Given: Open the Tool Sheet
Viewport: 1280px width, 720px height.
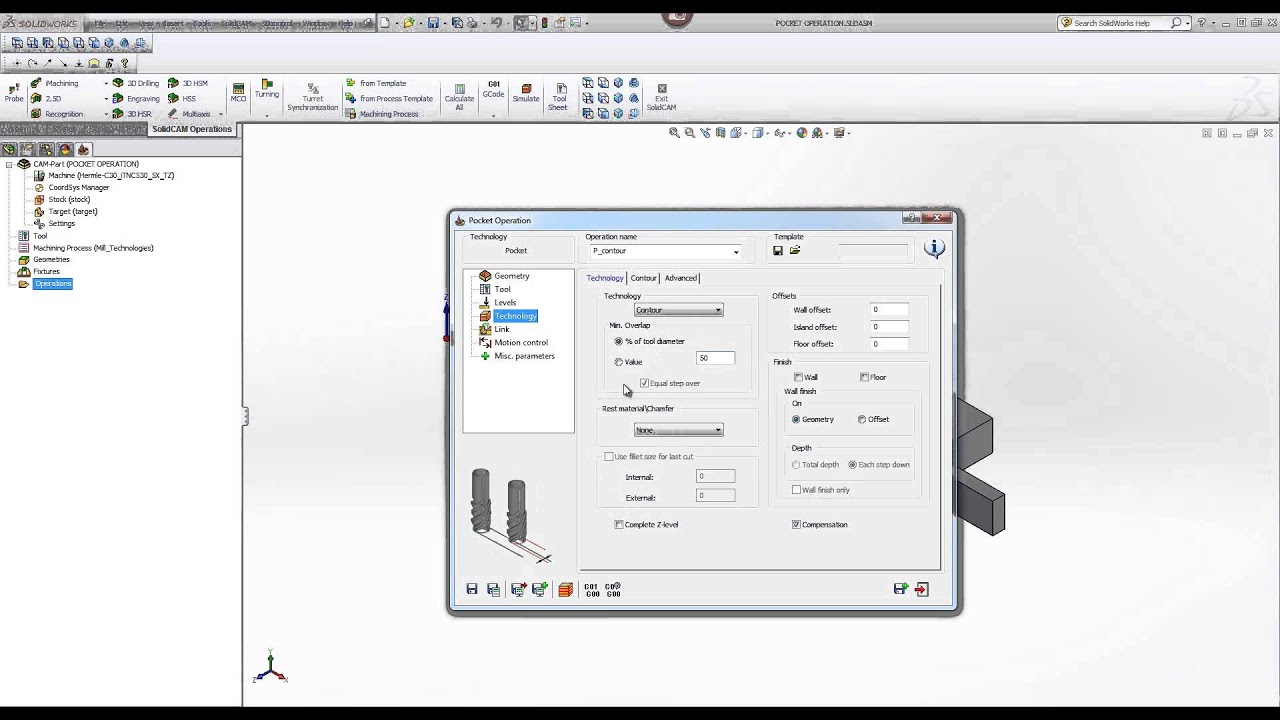Looking at the screenshot, I should [x=558, y=97].
